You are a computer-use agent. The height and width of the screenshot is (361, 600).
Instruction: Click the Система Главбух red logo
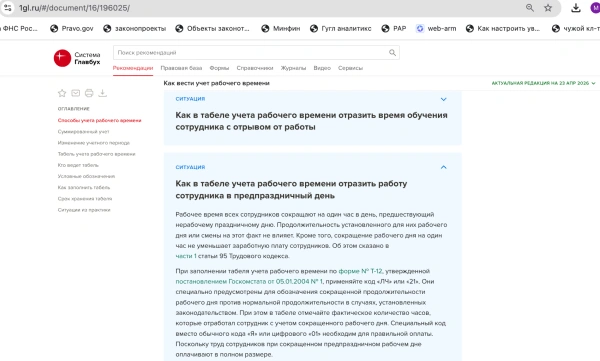click(x=62, y=58)
